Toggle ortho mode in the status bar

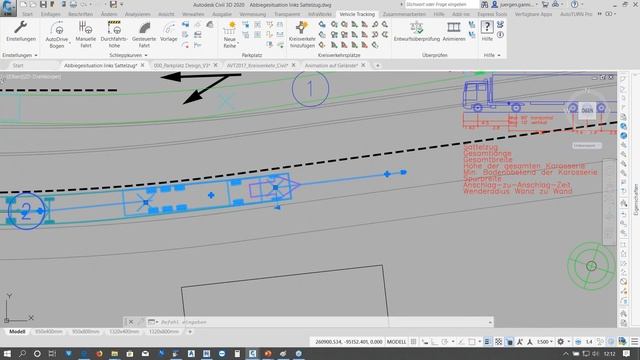[434, 342]
